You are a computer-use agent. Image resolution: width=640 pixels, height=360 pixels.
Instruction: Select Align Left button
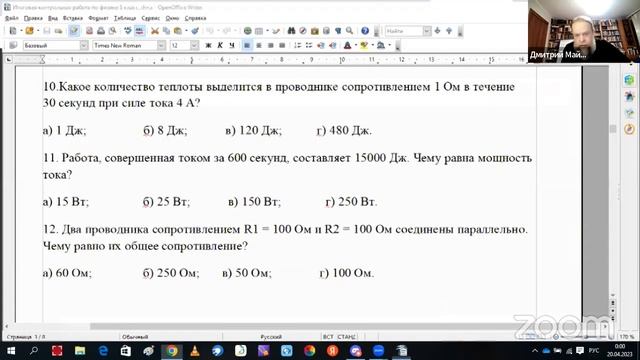[247, 45]
